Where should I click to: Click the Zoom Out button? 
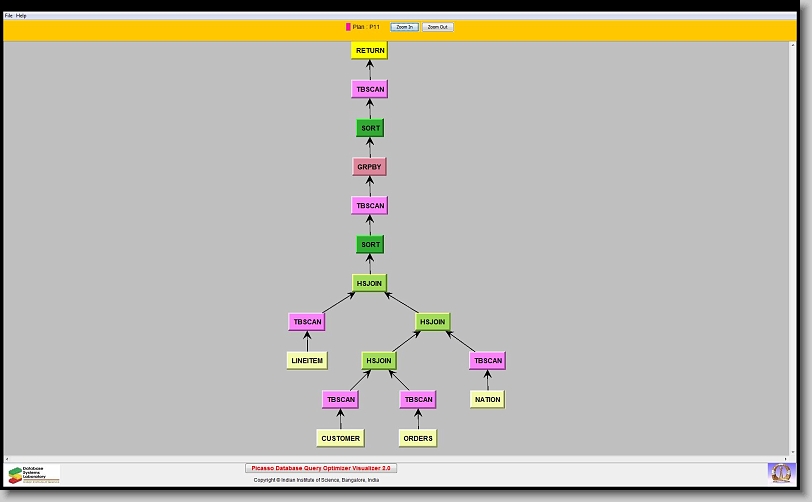(x=437, y=27)
